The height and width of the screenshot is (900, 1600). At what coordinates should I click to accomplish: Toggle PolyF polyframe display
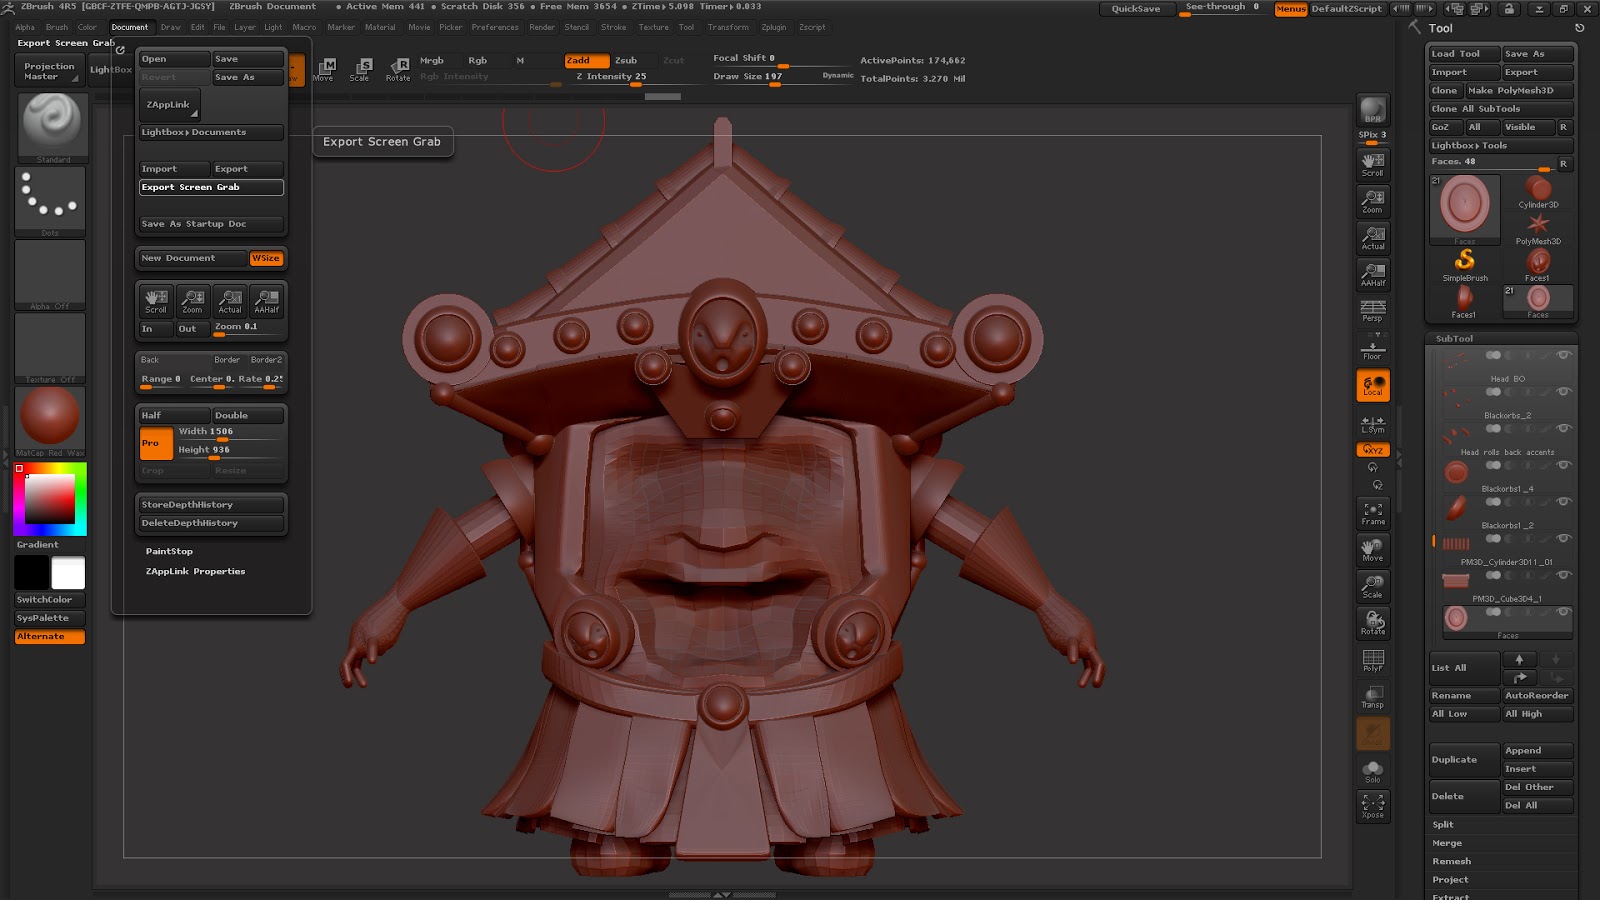click(x=1373, y=660)
